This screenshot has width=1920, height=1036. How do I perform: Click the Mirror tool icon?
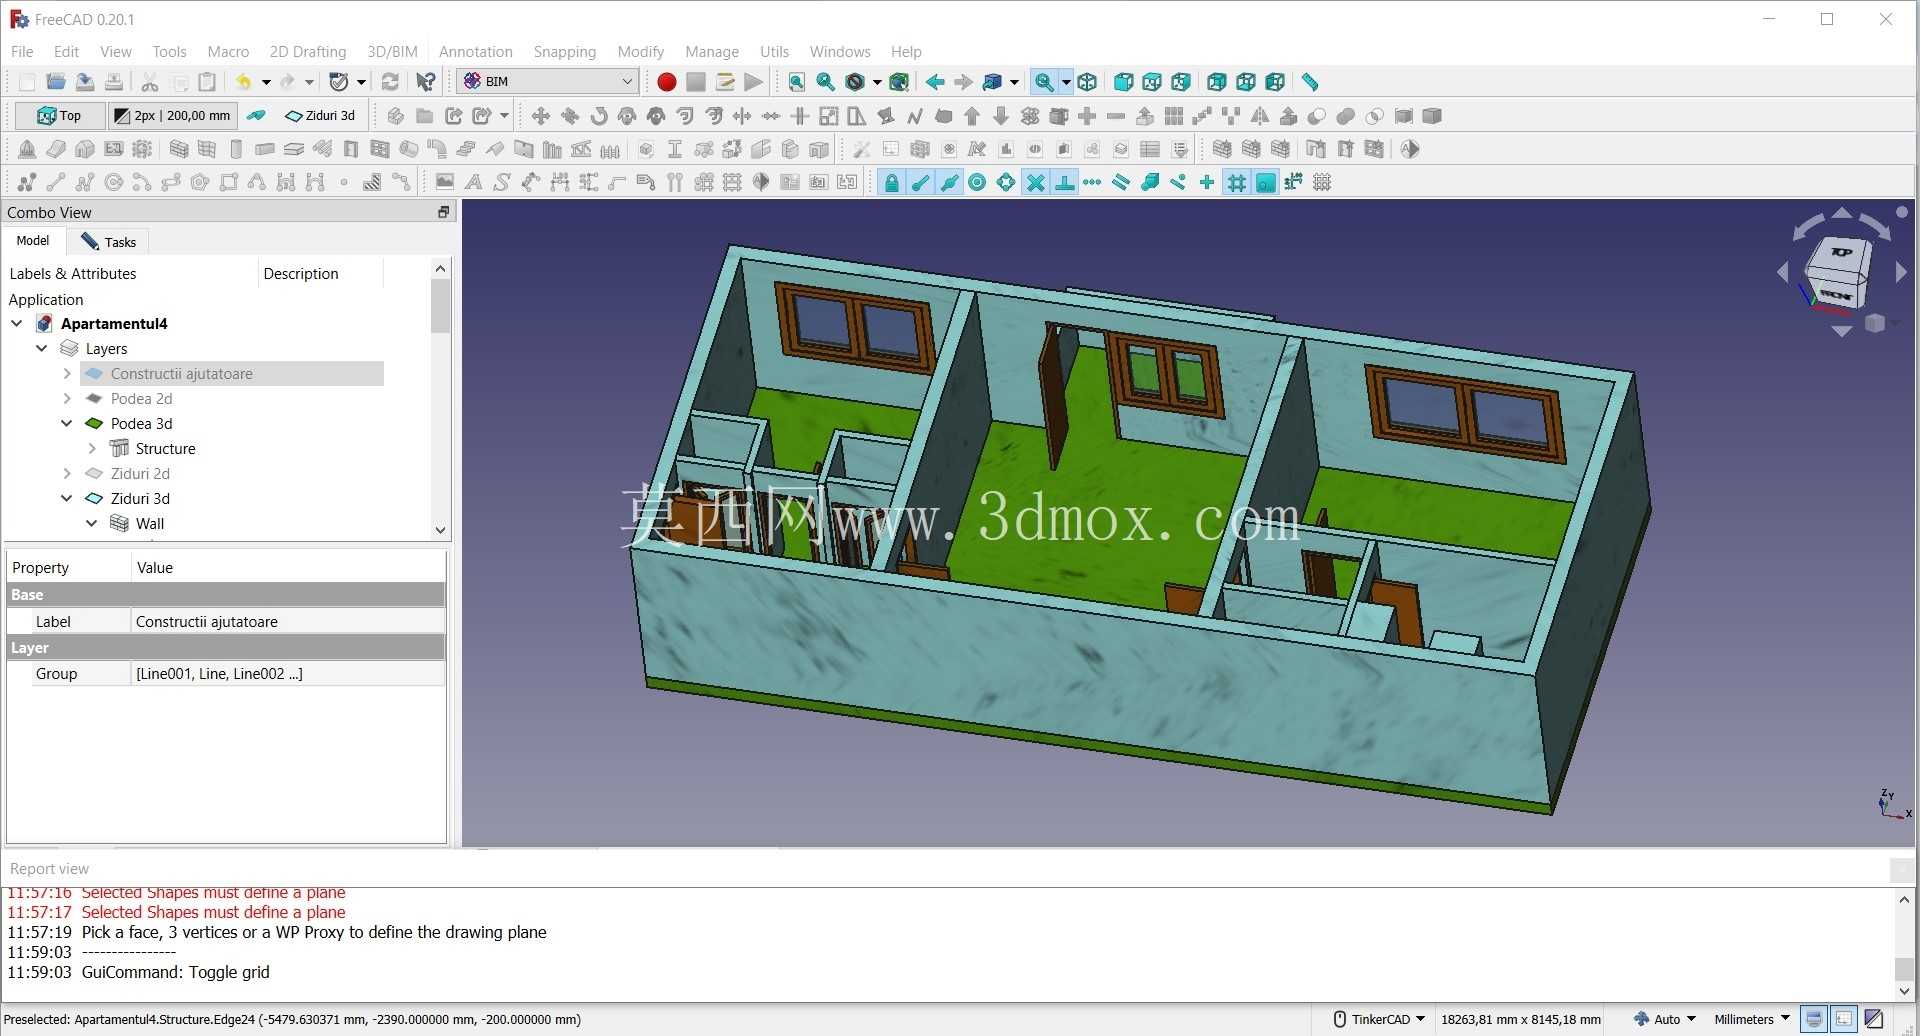tap(1260, 116)
